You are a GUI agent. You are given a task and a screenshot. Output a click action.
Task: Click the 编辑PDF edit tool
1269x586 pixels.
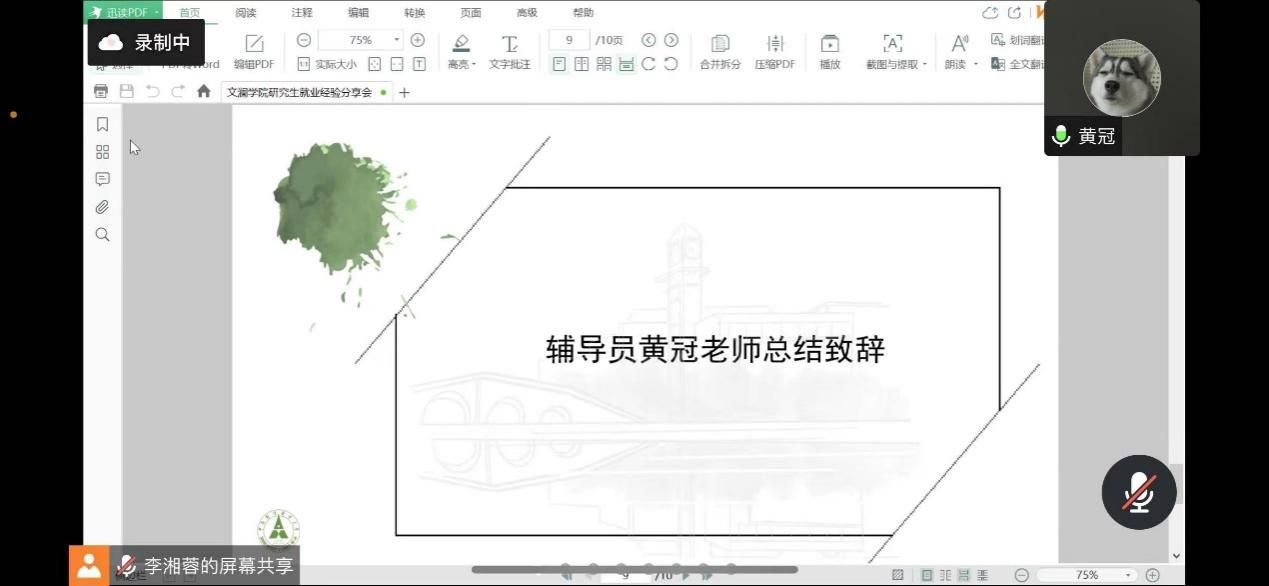click(x=254, y=51)
